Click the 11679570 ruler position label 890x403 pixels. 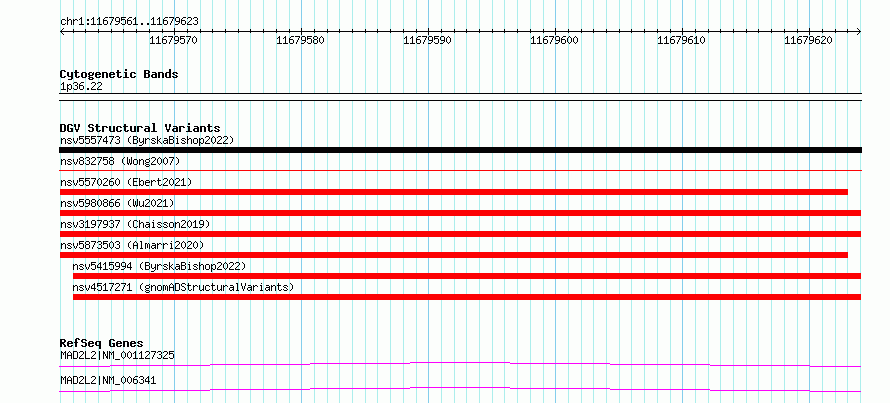pos(174,41)
